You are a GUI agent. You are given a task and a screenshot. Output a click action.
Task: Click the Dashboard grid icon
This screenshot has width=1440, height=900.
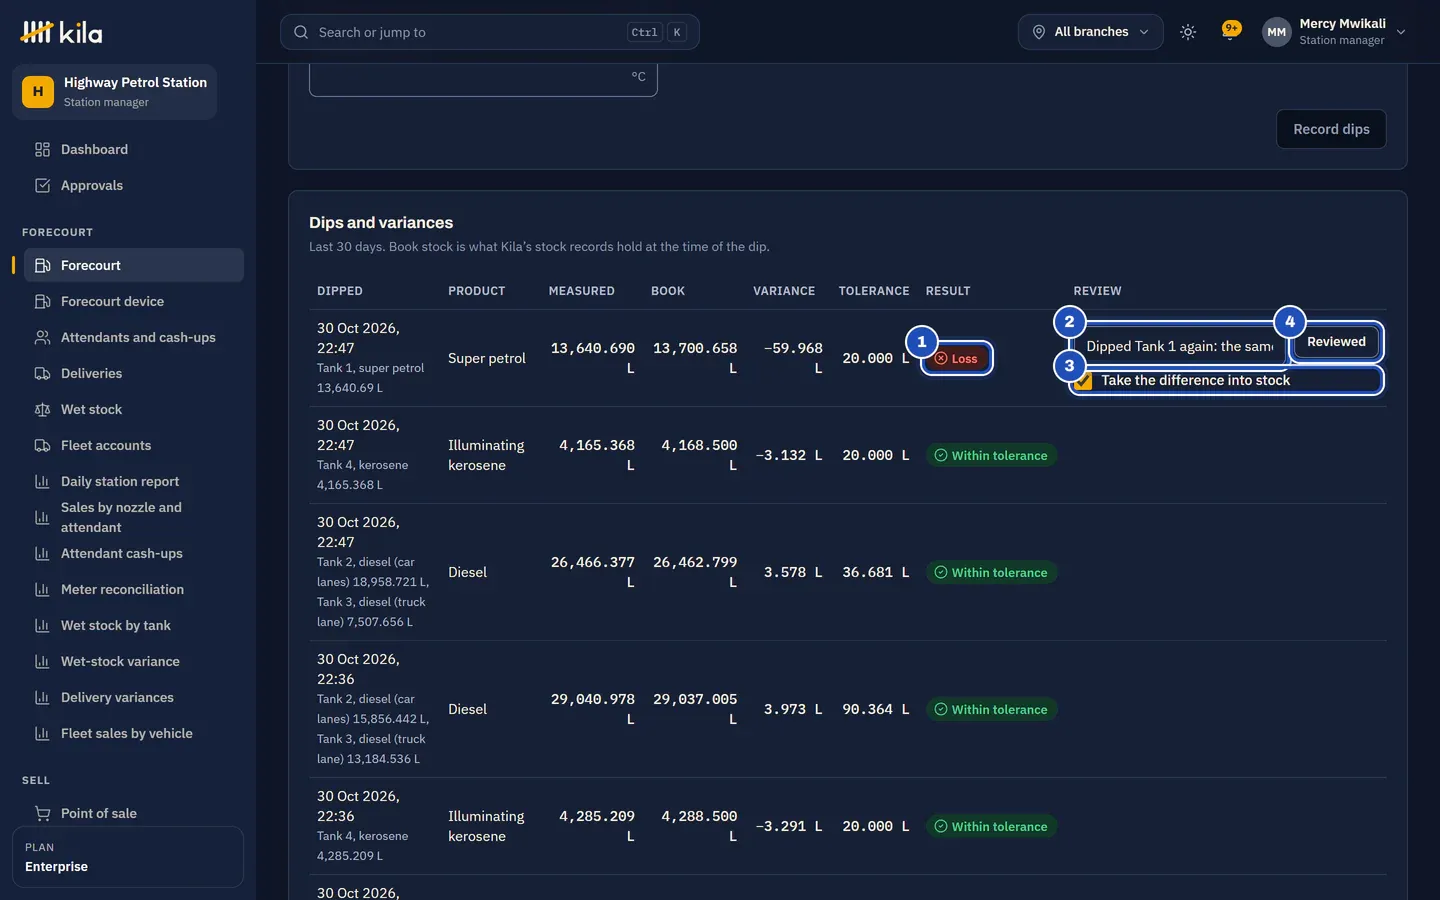tap(42, 150)
